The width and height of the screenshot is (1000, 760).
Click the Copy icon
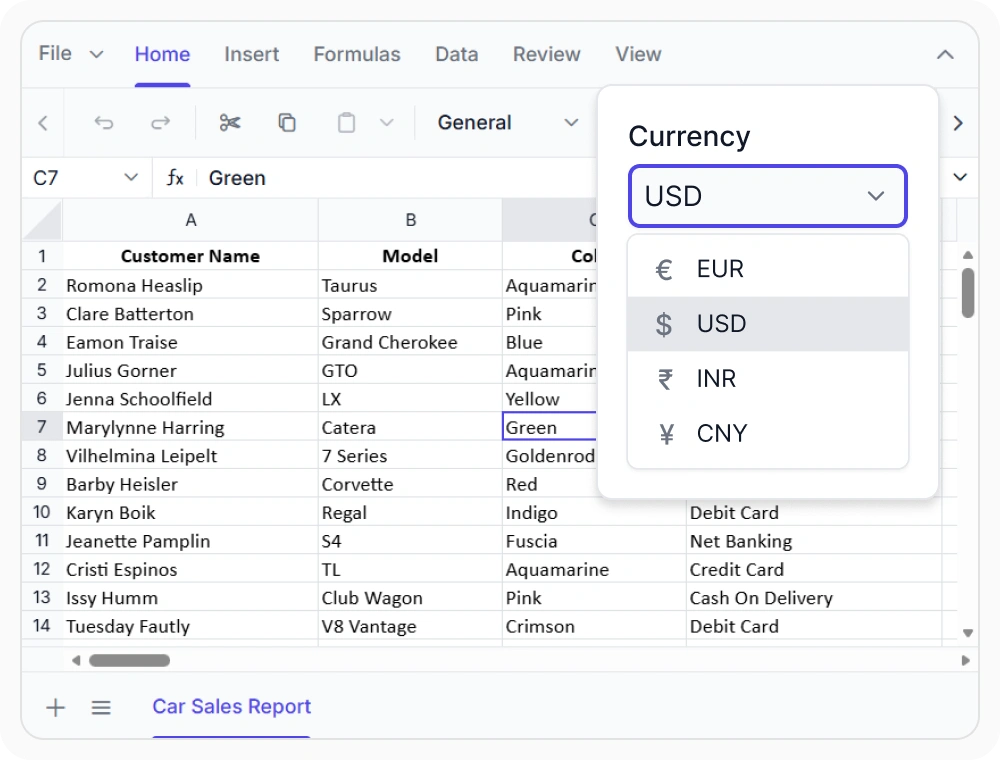[287, 122]
